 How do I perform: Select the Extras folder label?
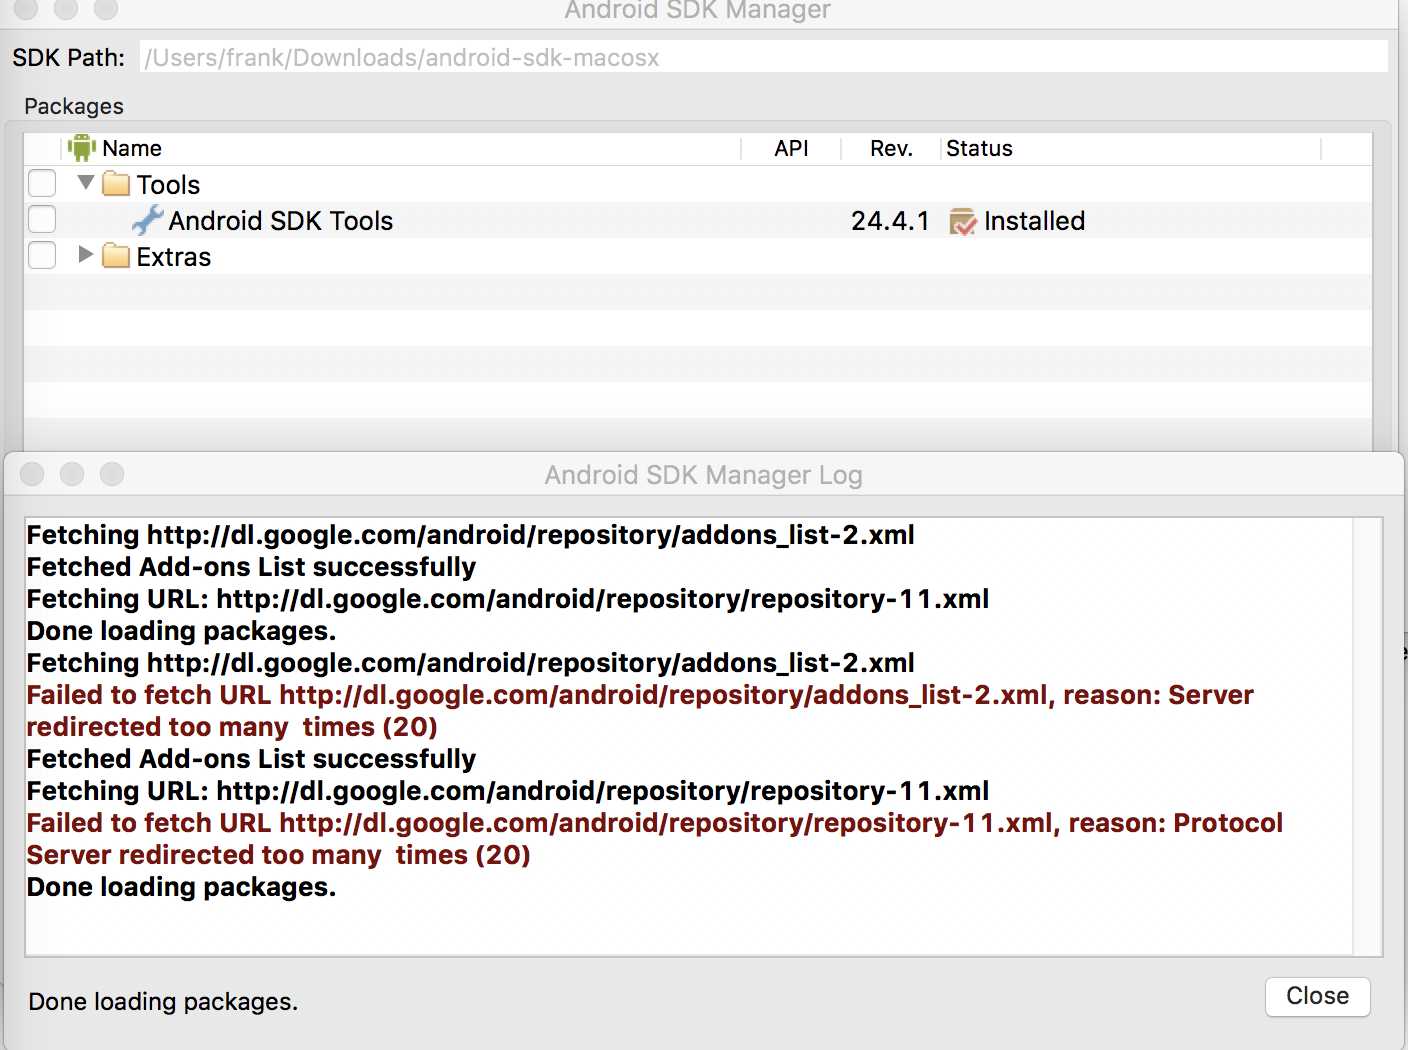pos(174,257)
